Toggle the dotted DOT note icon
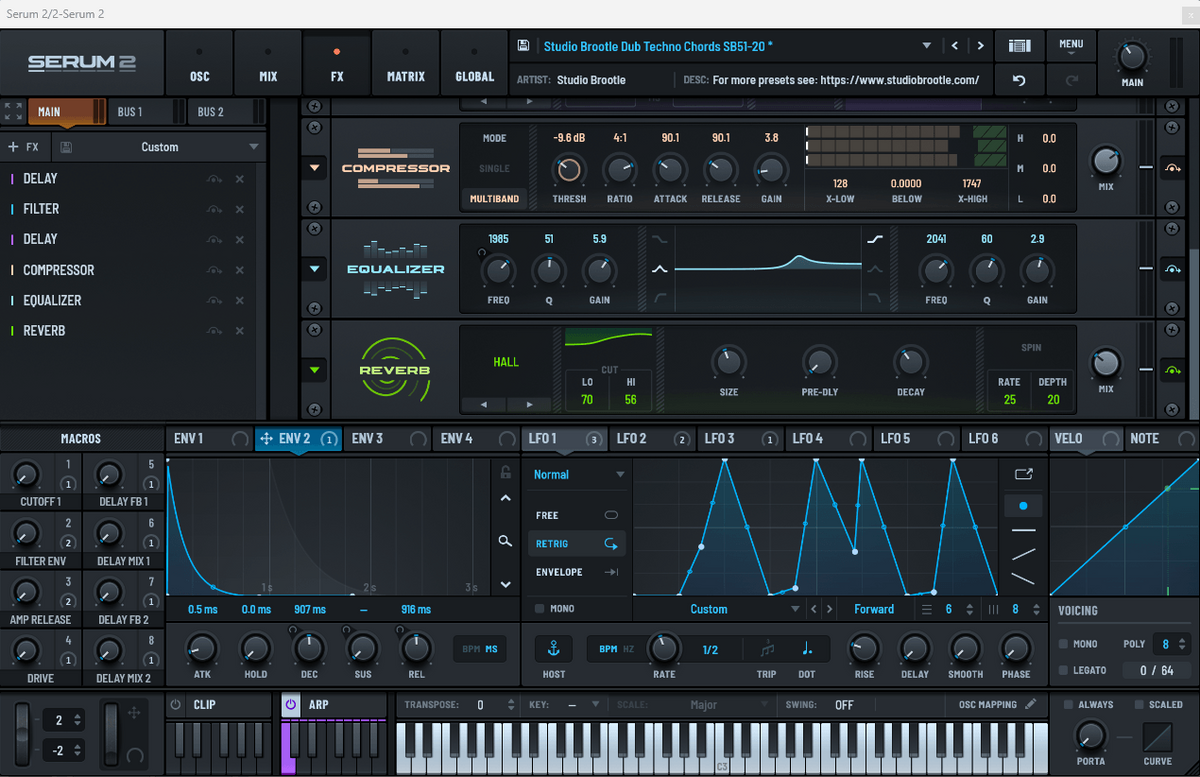Image resolution: width=1200 pixels, height=777 pixels. (807, 649)
